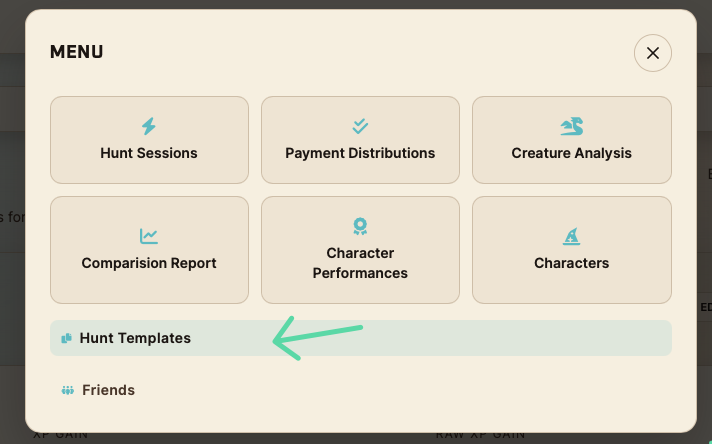Click the Friends group icon

point(67,390)
